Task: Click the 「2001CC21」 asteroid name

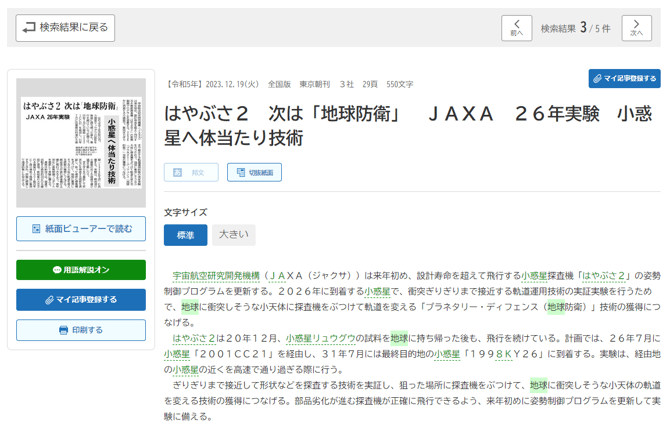Action: [233, 354]
